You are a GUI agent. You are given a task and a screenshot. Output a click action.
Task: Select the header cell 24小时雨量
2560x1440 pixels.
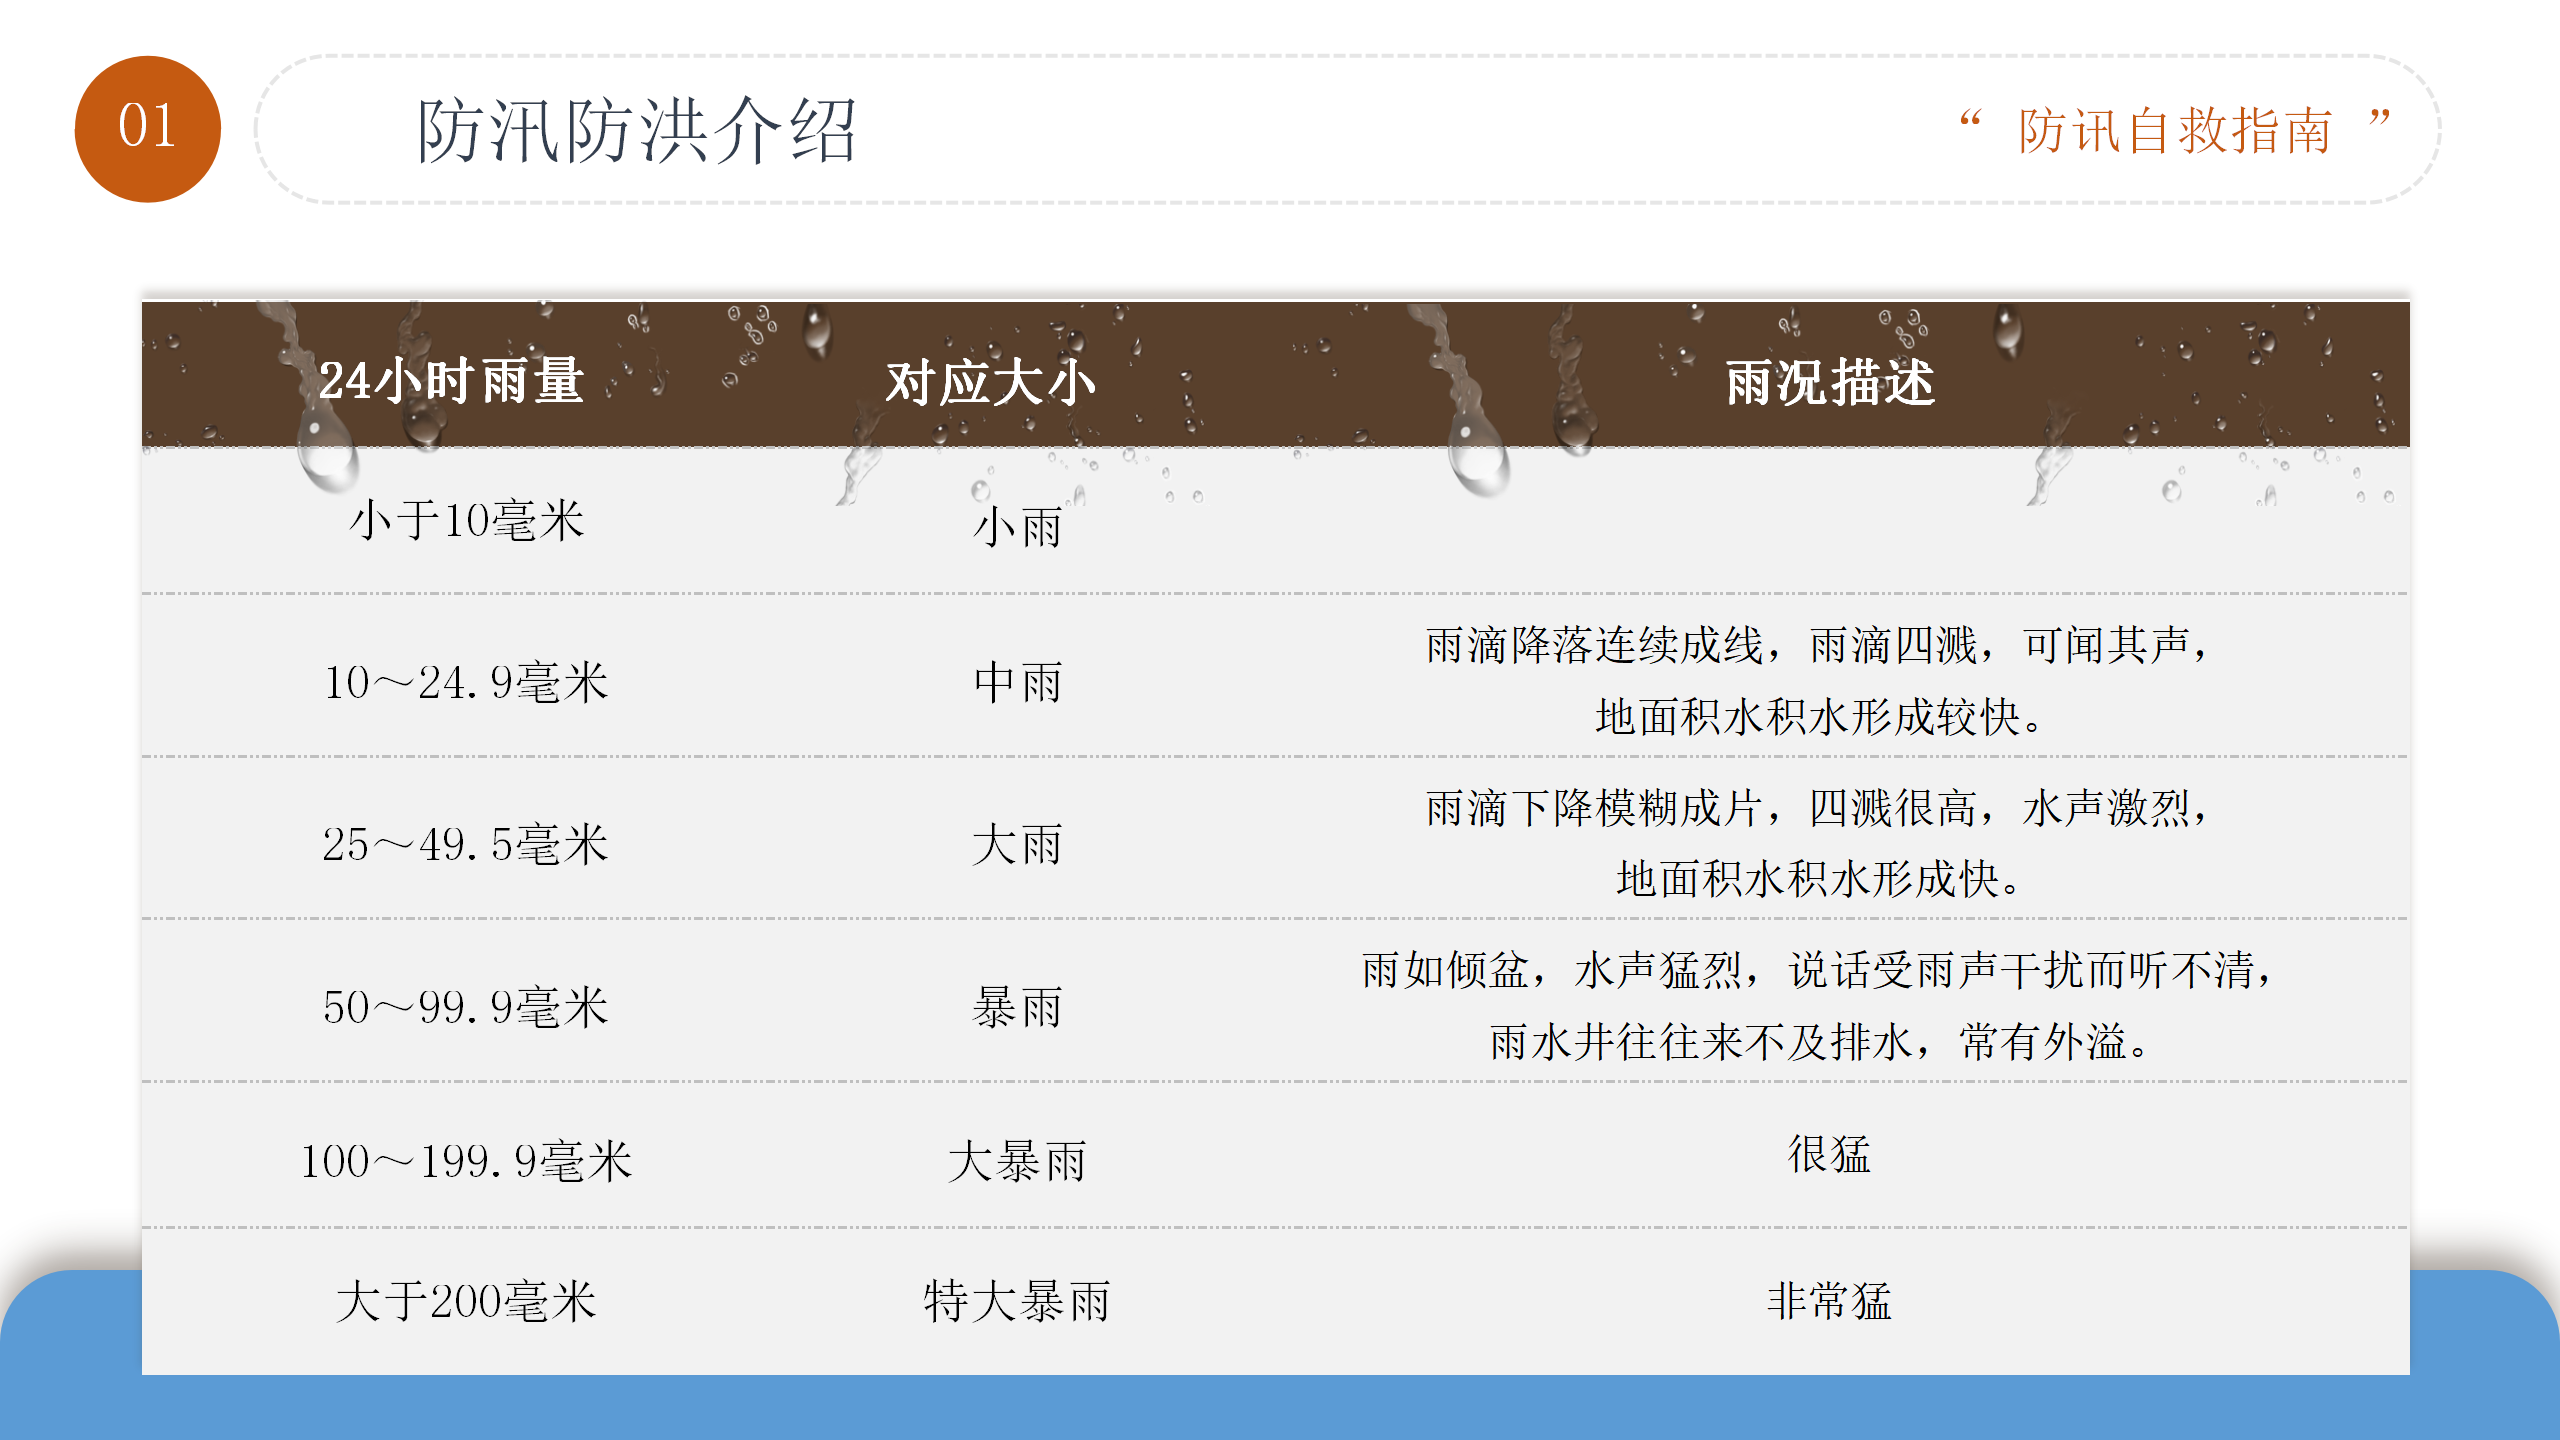click(451, 381)
